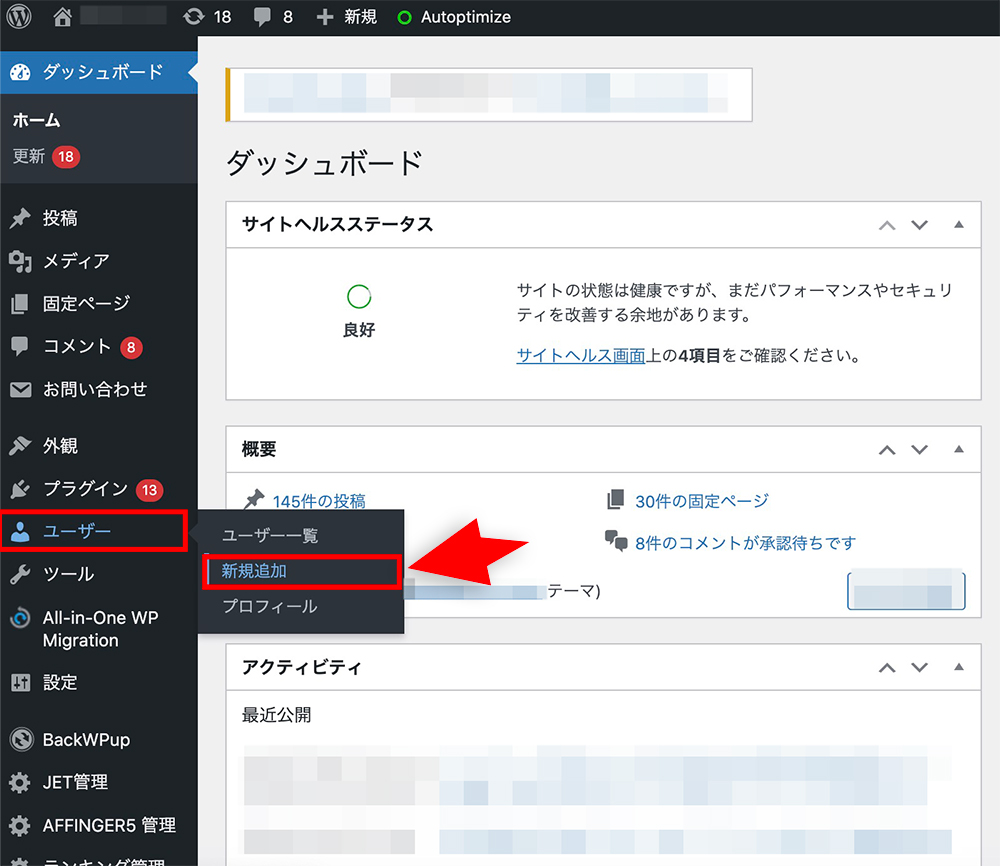The width and height of the screenshot is (1000, 866).
Task: Open 8件のコメントが承認待ちです link
Action: (745, 543)
